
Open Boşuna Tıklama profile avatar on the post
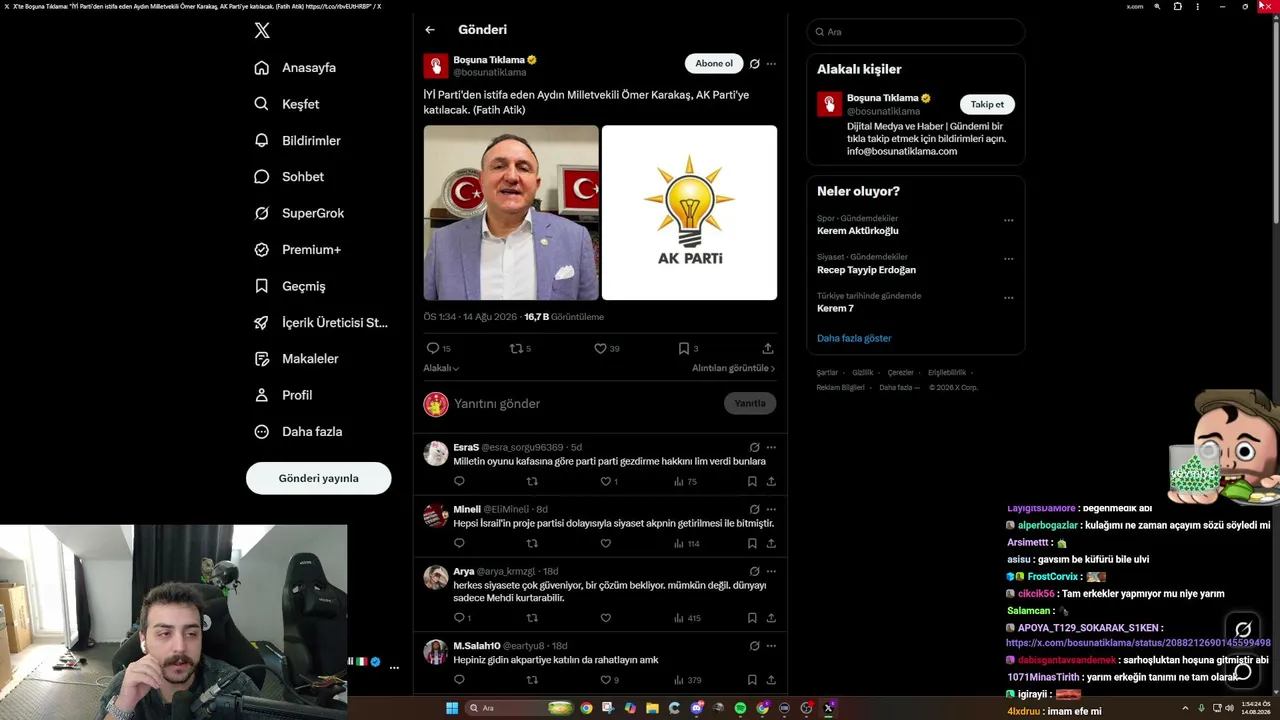436,66
